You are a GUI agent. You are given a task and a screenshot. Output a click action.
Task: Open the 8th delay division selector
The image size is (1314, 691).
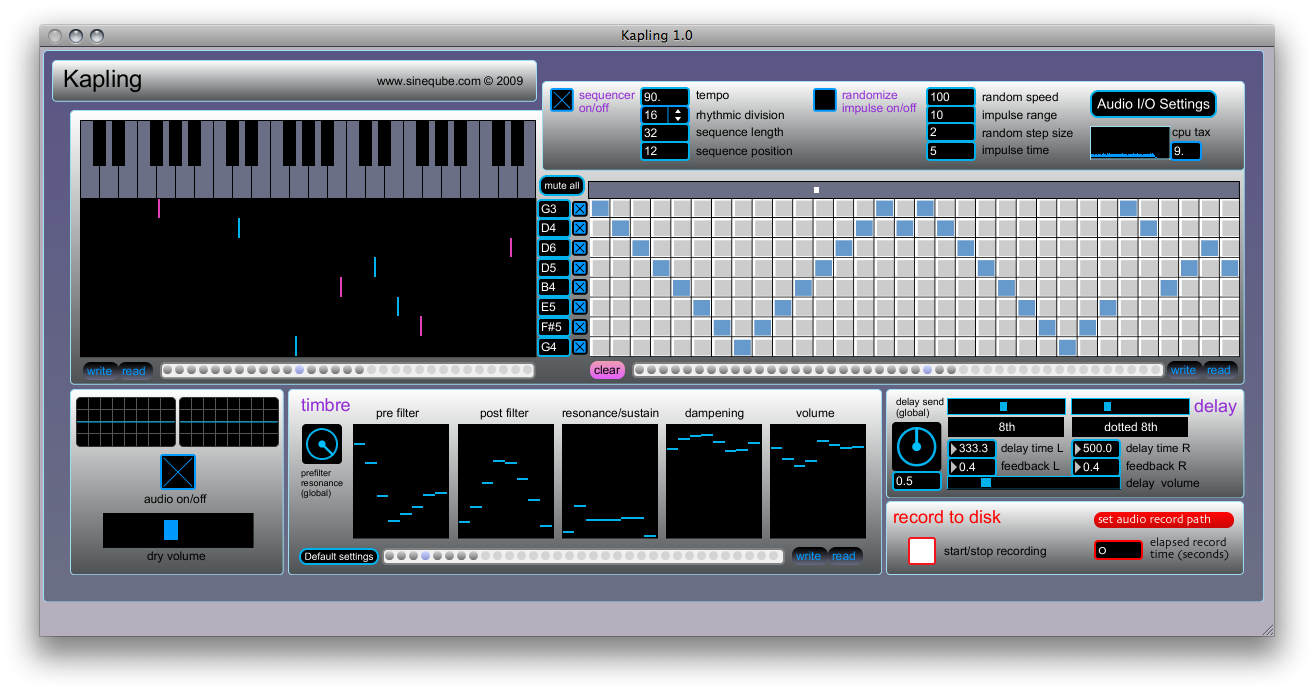[1006, 427]
